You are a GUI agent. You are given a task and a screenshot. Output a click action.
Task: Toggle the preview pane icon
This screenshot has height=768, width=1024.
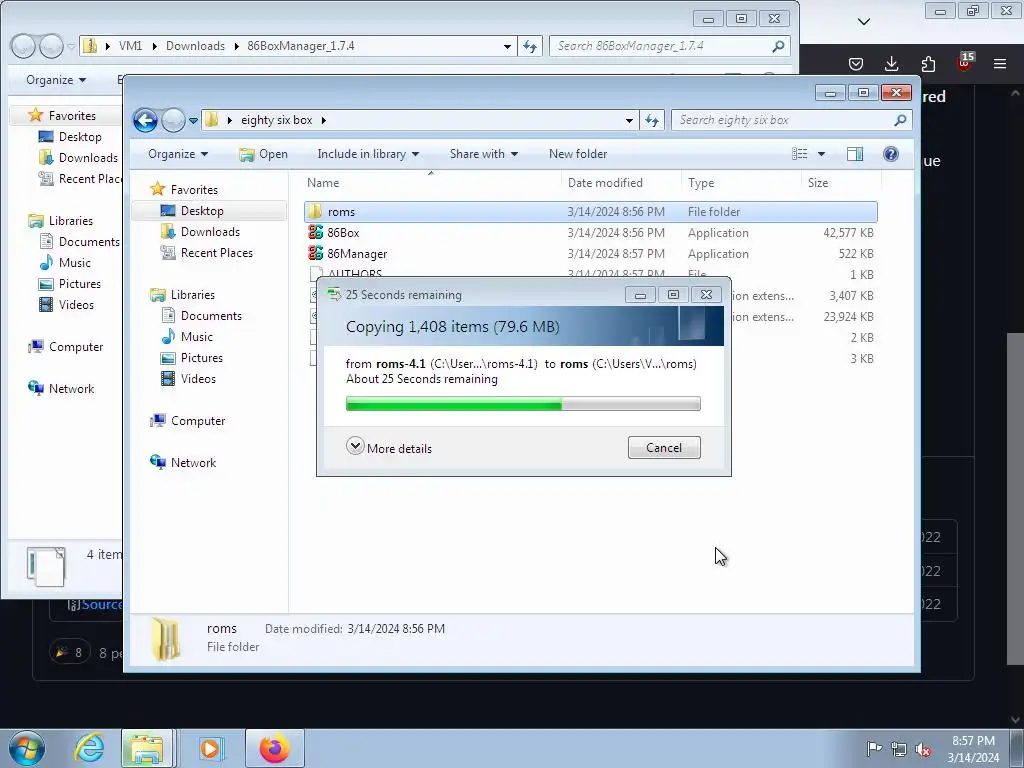(x=855, y=154)
